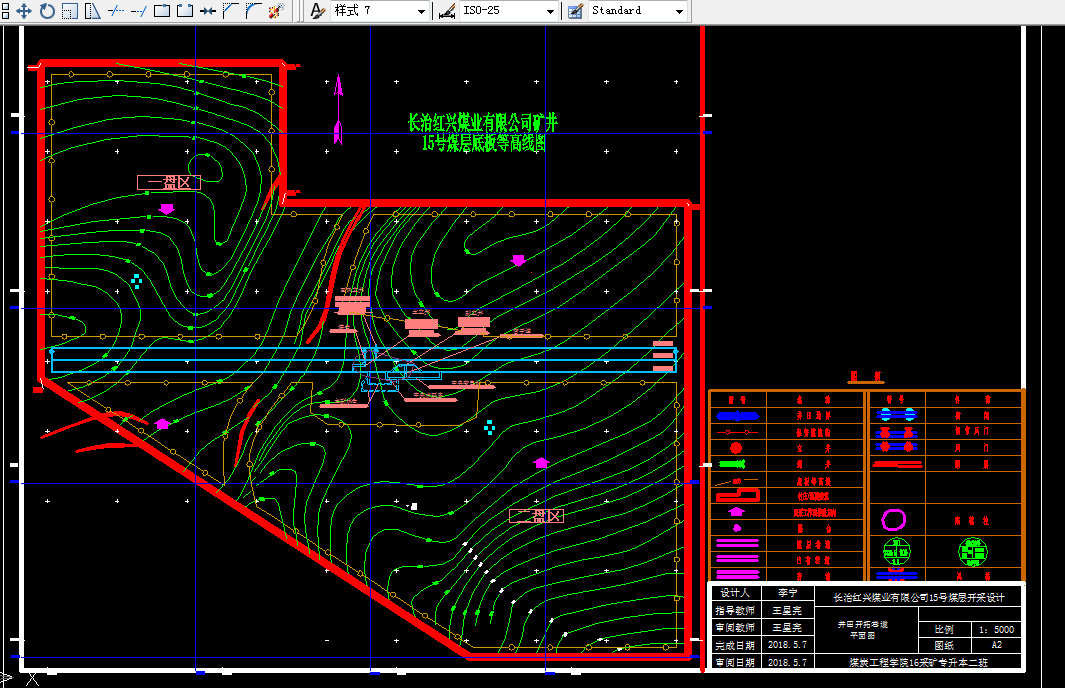Click the 图纸 cell in title block
Viewport: 1065px width, 688px height.
[x=944, y=645]
